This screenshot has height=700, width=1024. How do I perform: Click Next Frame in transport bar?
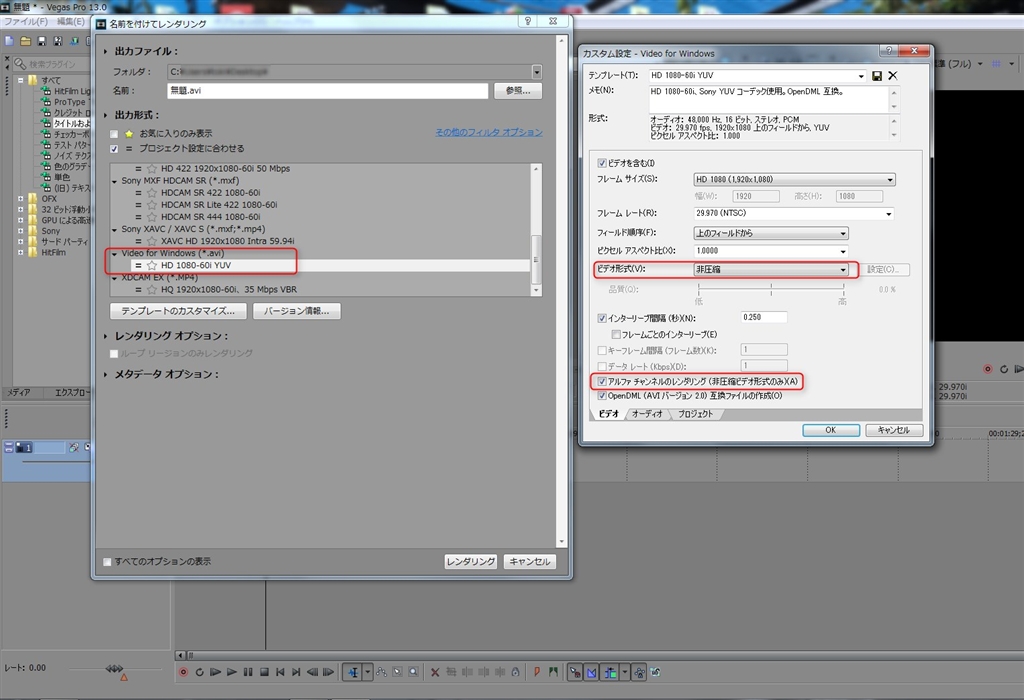click(328, 672)
